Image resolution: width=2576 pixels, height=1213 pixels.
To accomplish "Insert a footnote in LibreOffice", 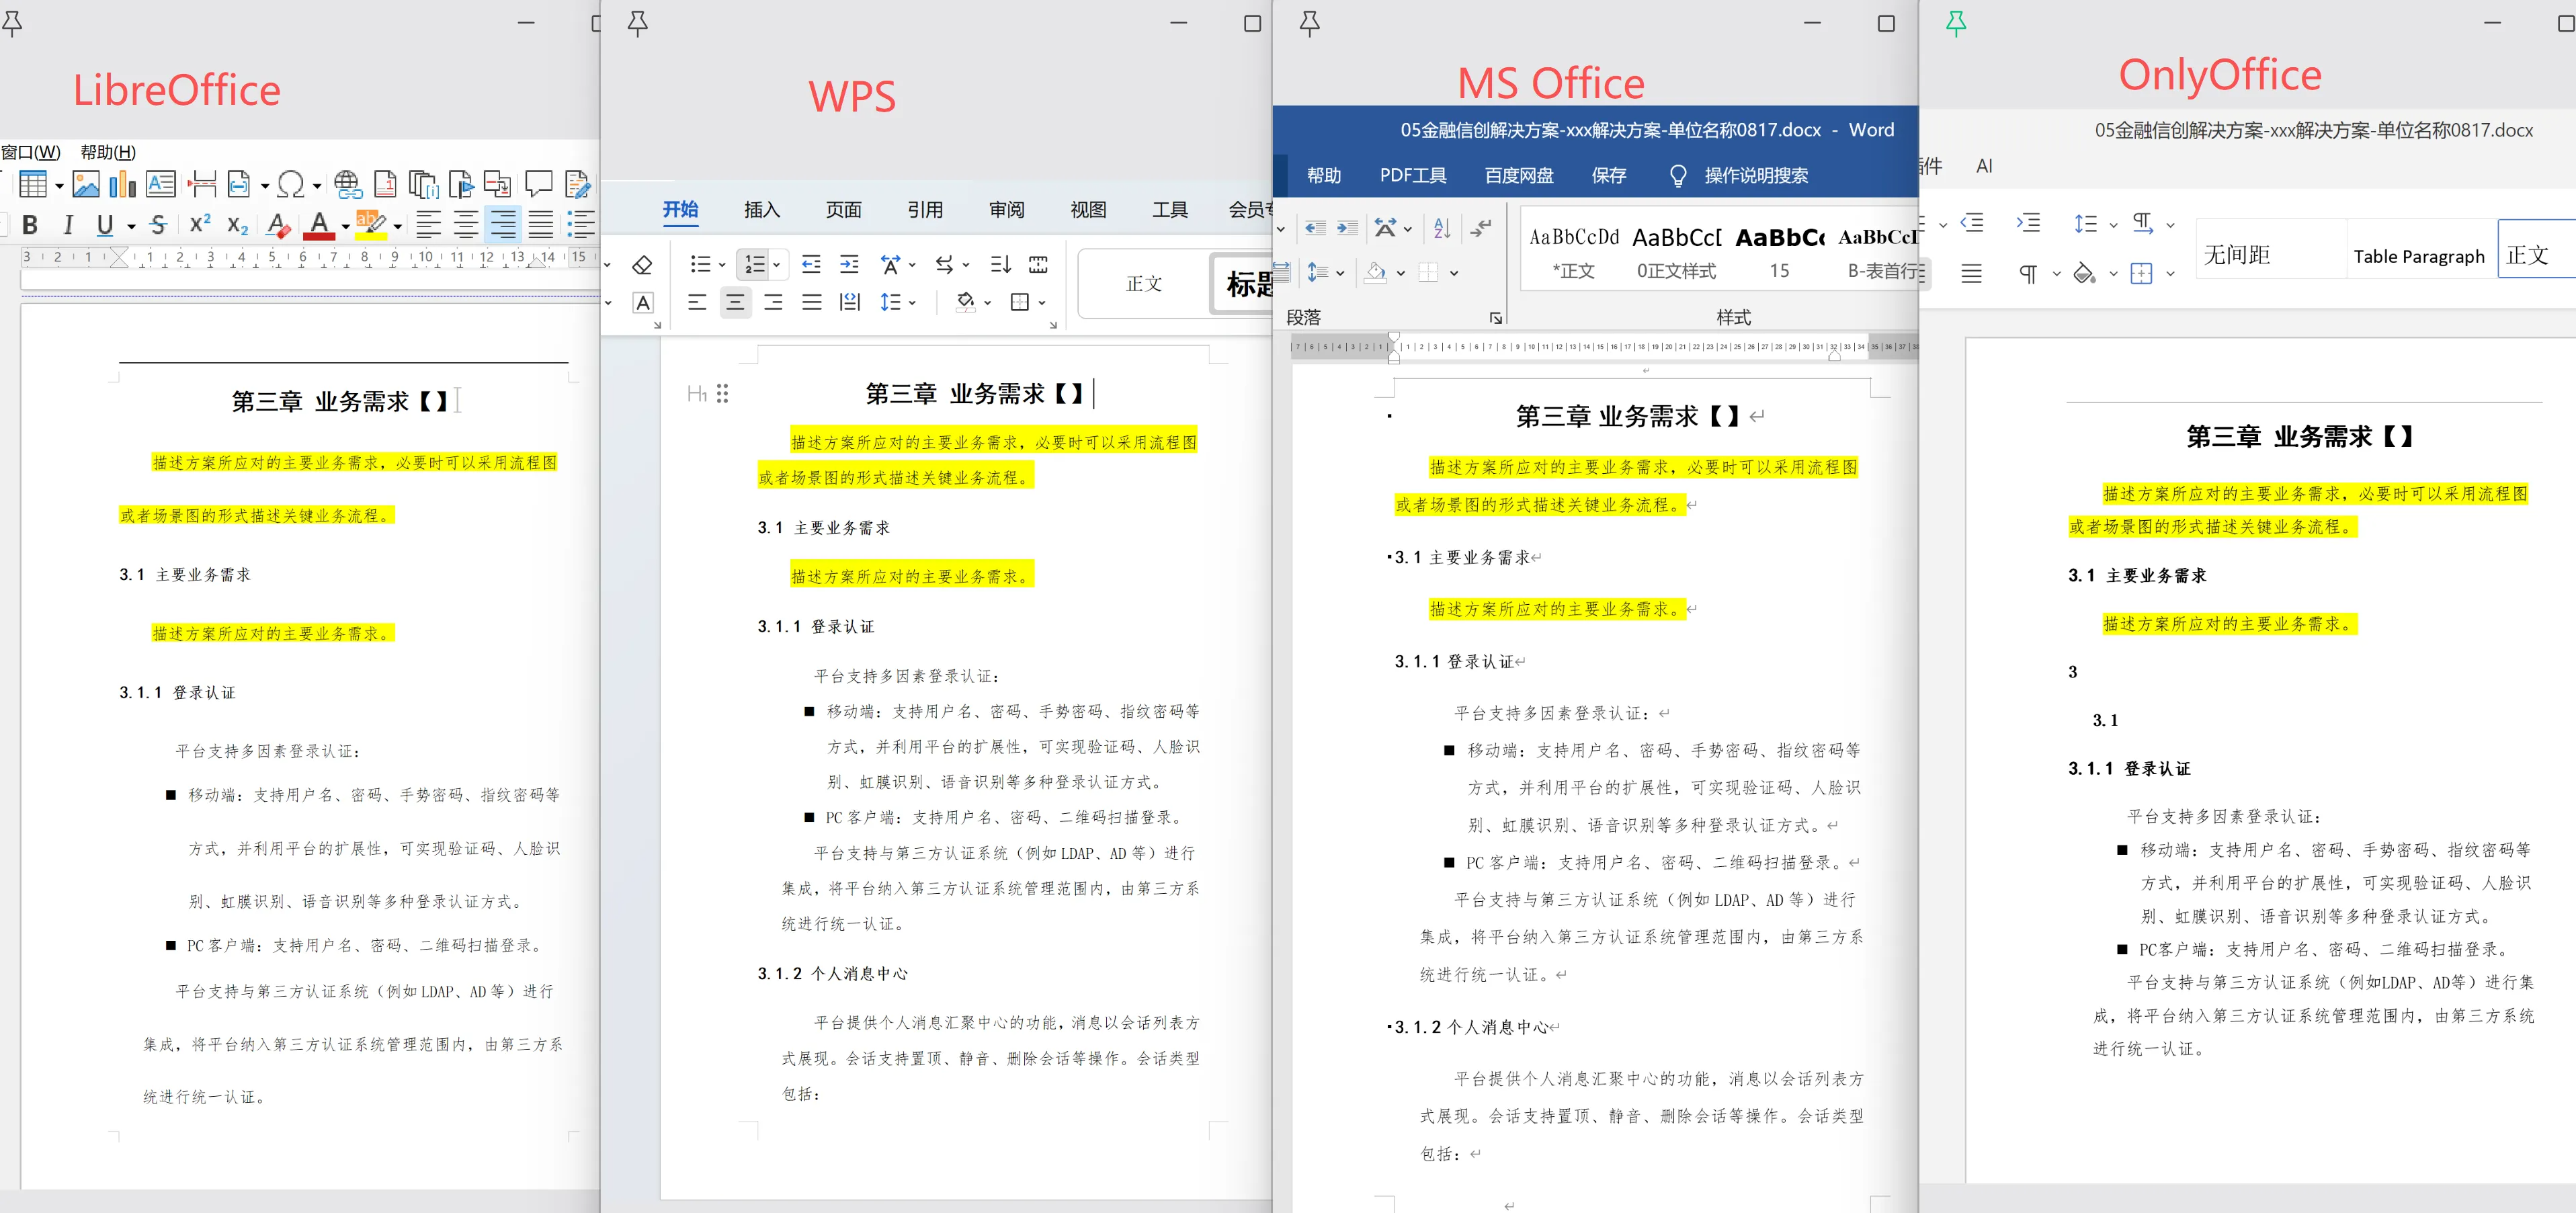I will point(385,184).
